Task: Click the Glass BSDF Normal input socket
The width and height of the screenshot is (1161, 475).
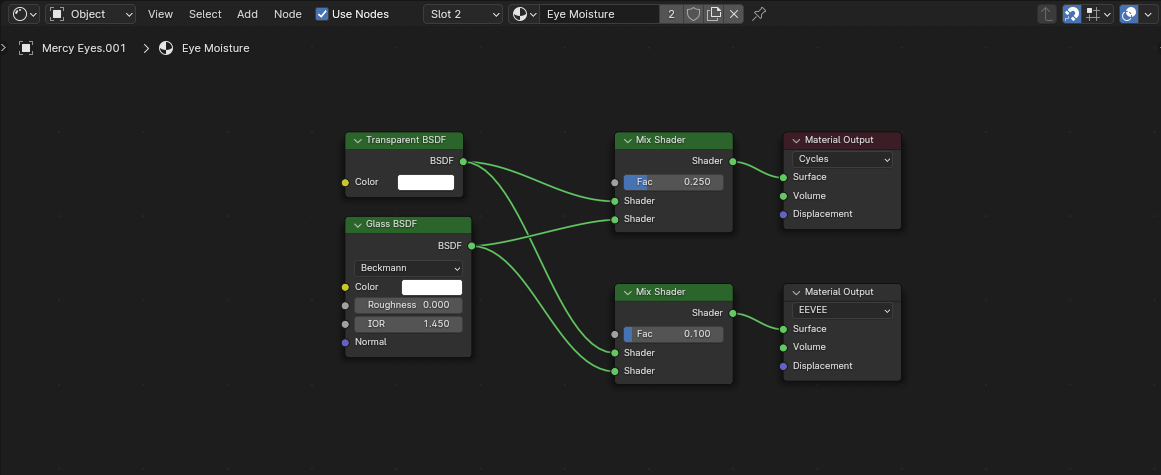Action: point(345,343)
